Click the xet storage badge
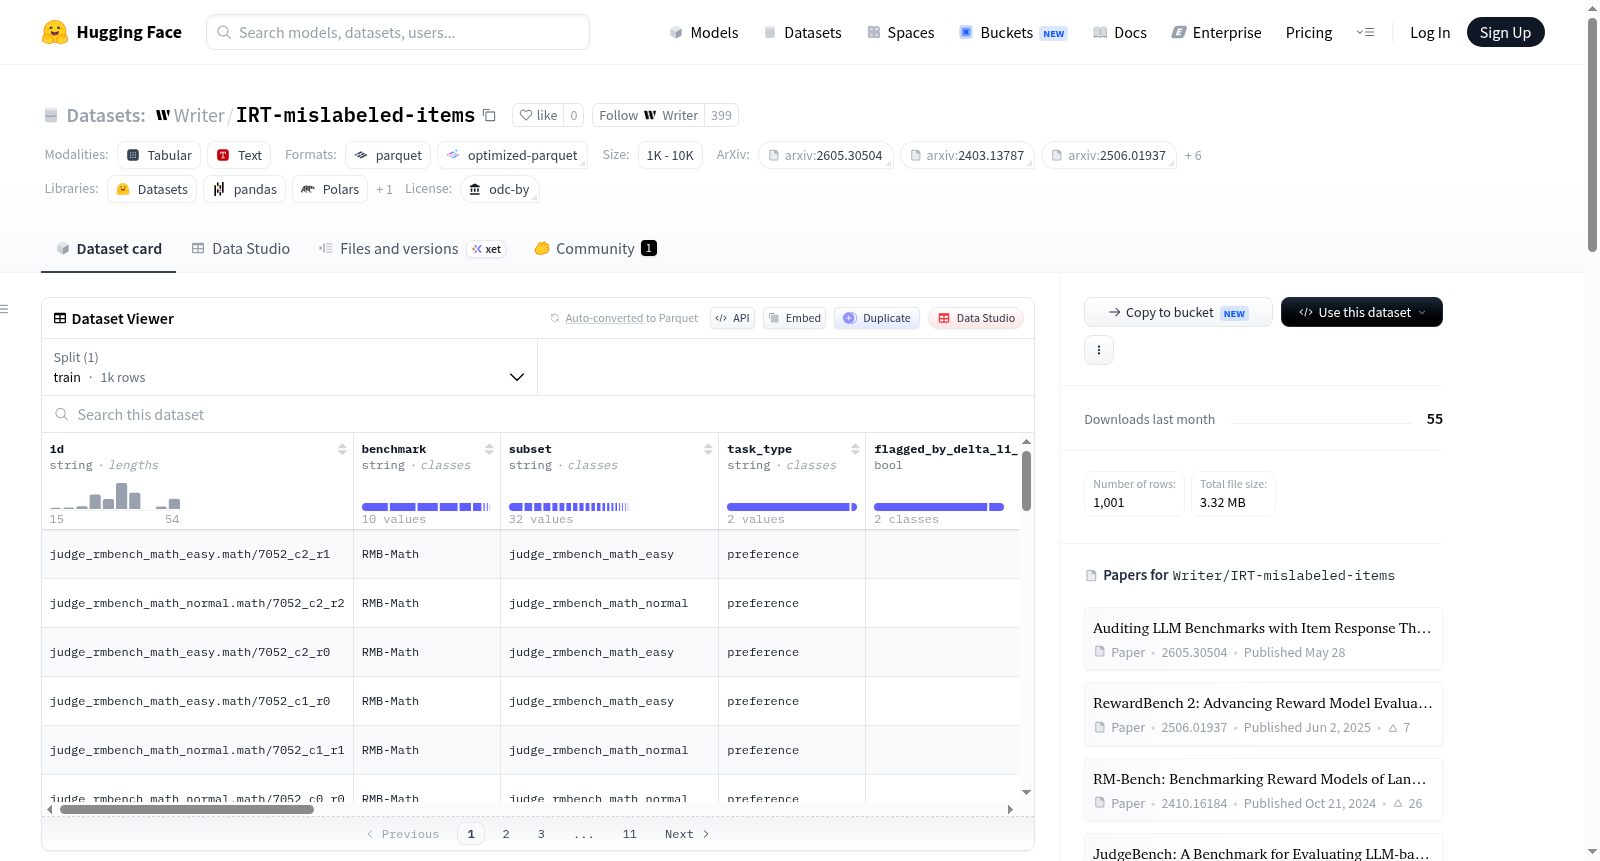 pos(487,249)
